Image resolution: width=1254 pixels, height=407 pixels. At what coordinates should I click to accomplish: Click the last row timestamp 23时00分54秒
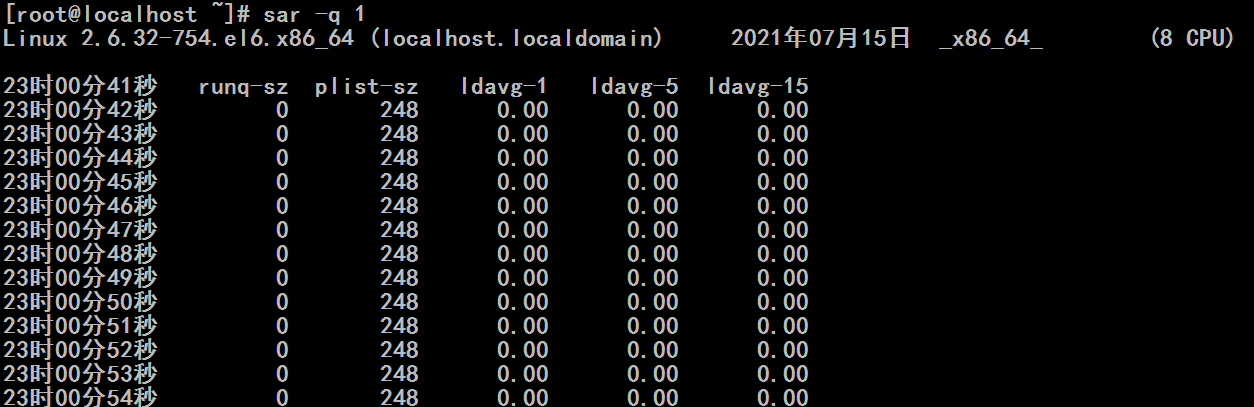[x=80, y=397]
